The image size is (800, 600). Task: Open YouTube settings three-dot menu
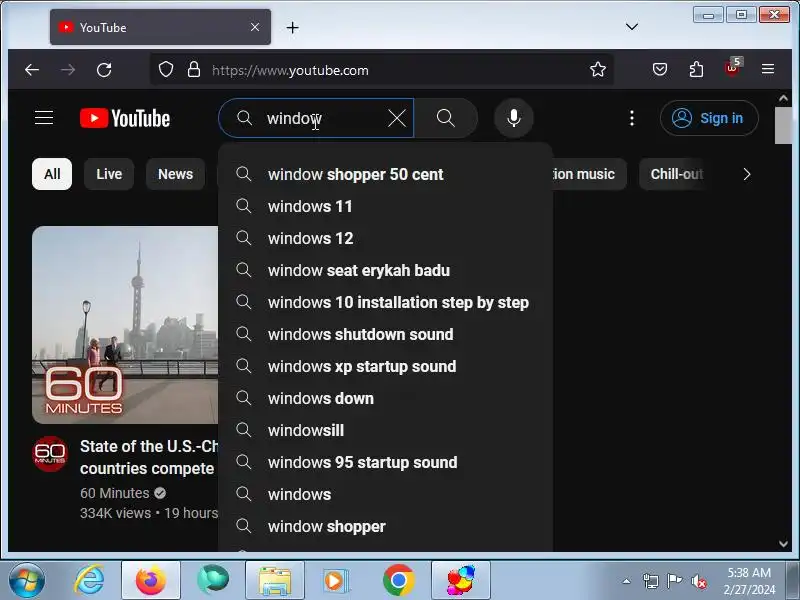(x=632, y=118)
